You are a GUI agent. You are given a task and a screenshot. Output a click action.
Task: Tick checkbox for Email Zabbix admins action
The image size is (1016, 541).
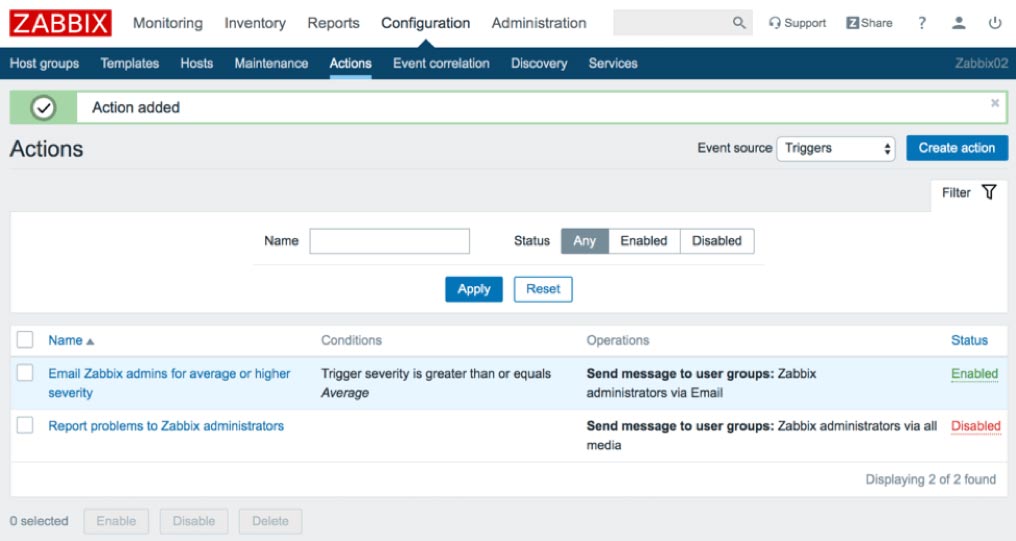25,373
